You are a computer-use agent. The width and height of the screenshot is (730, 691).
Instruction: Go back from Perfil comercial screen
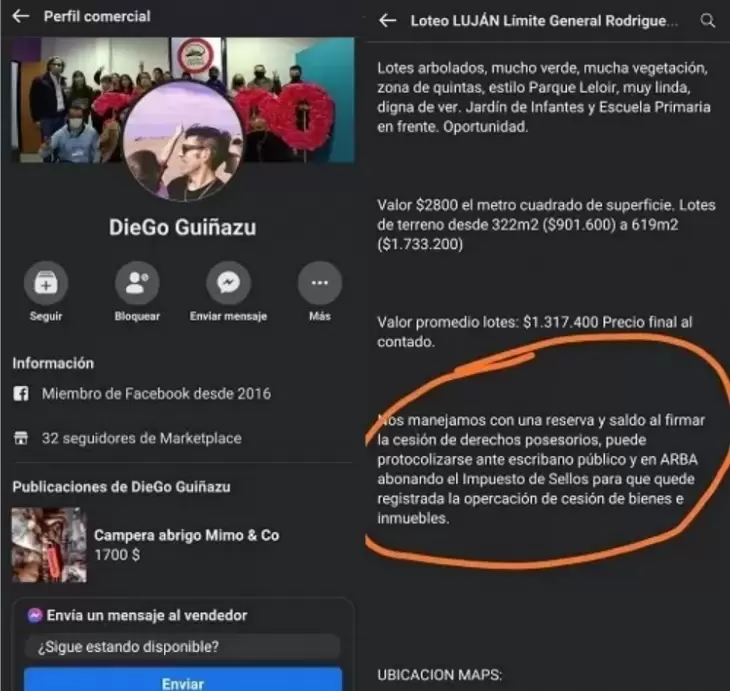coord(21,16)
